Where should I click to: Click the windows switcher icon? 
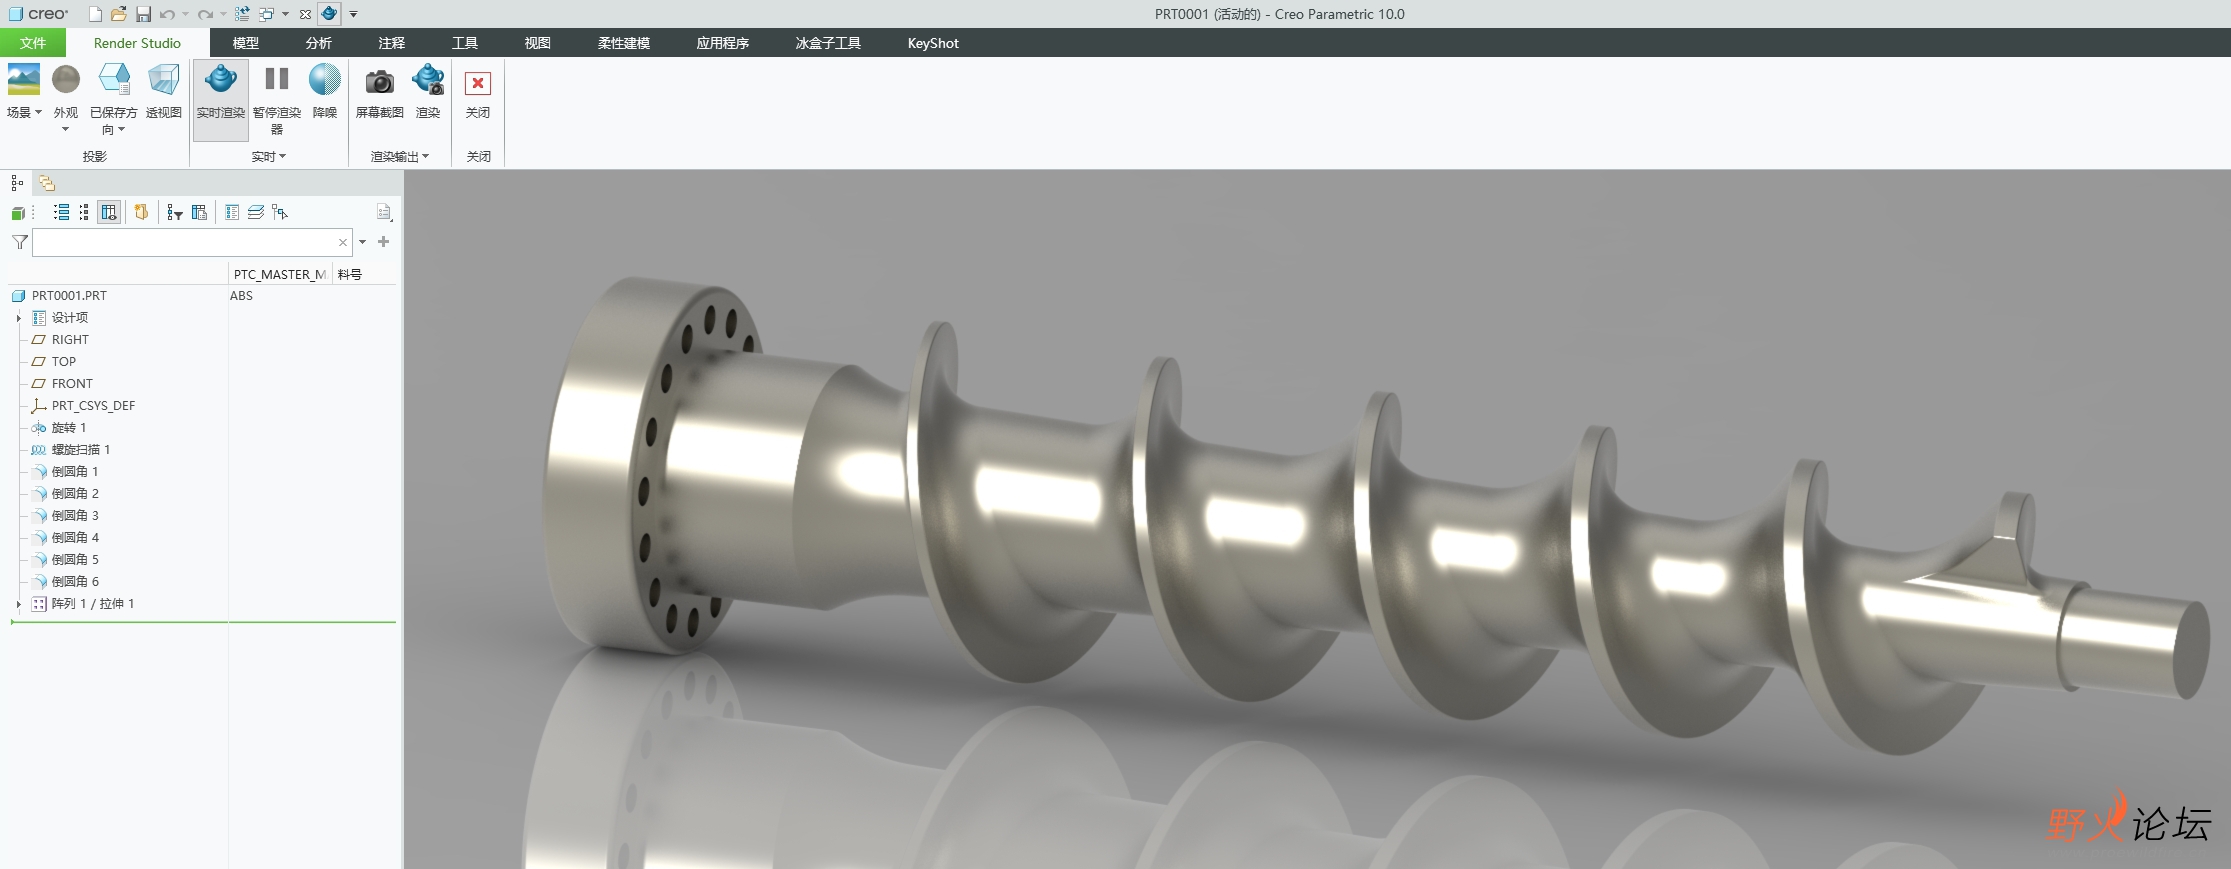(267, 14)
